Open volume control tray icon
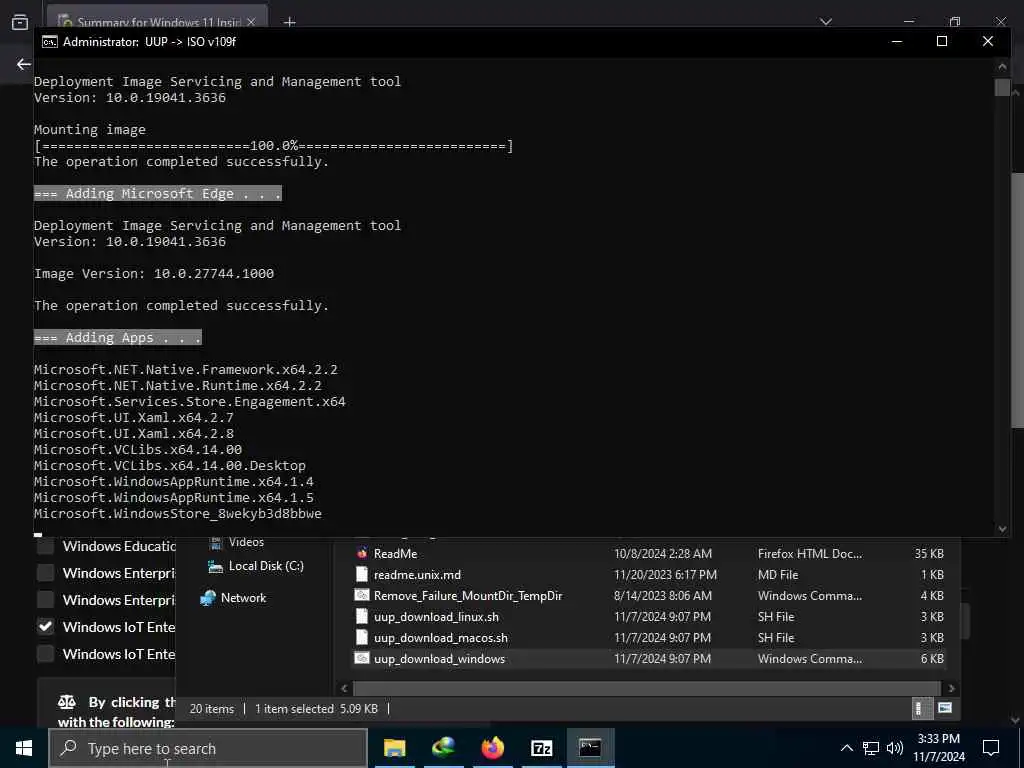 [x=895, y=748]
